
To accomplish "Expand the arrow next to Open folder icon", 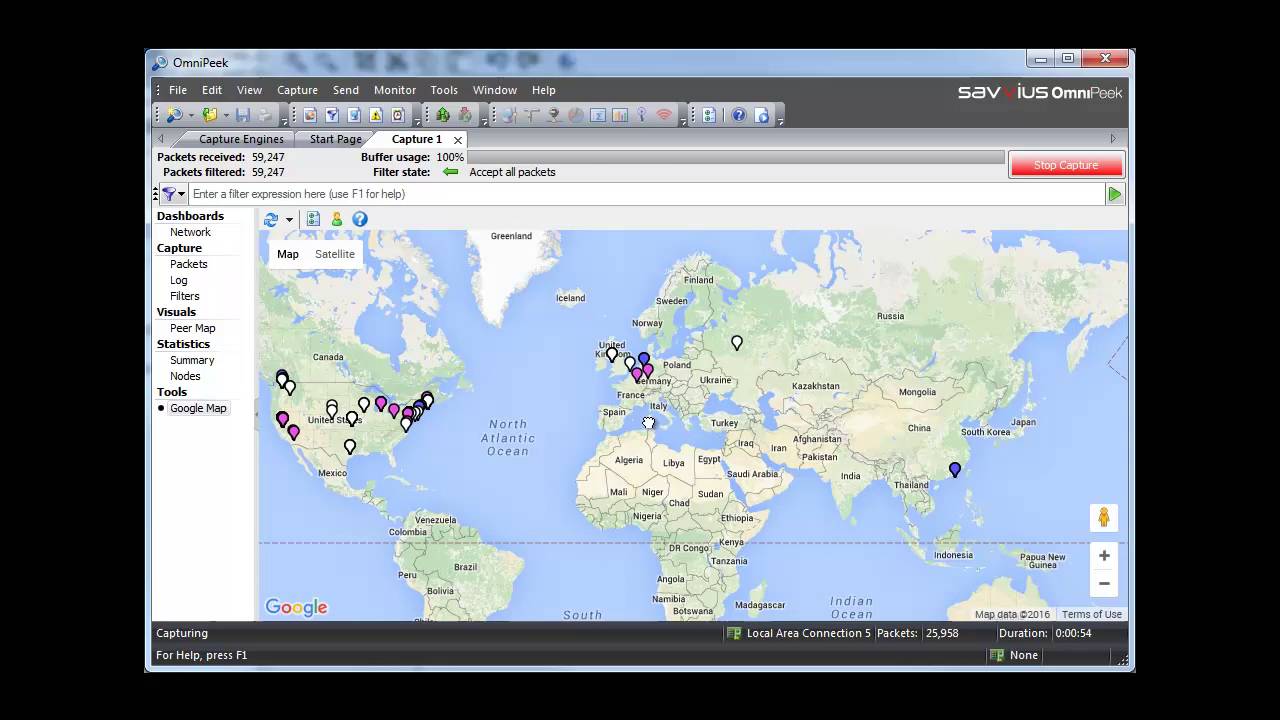I will tap(226, 115).
